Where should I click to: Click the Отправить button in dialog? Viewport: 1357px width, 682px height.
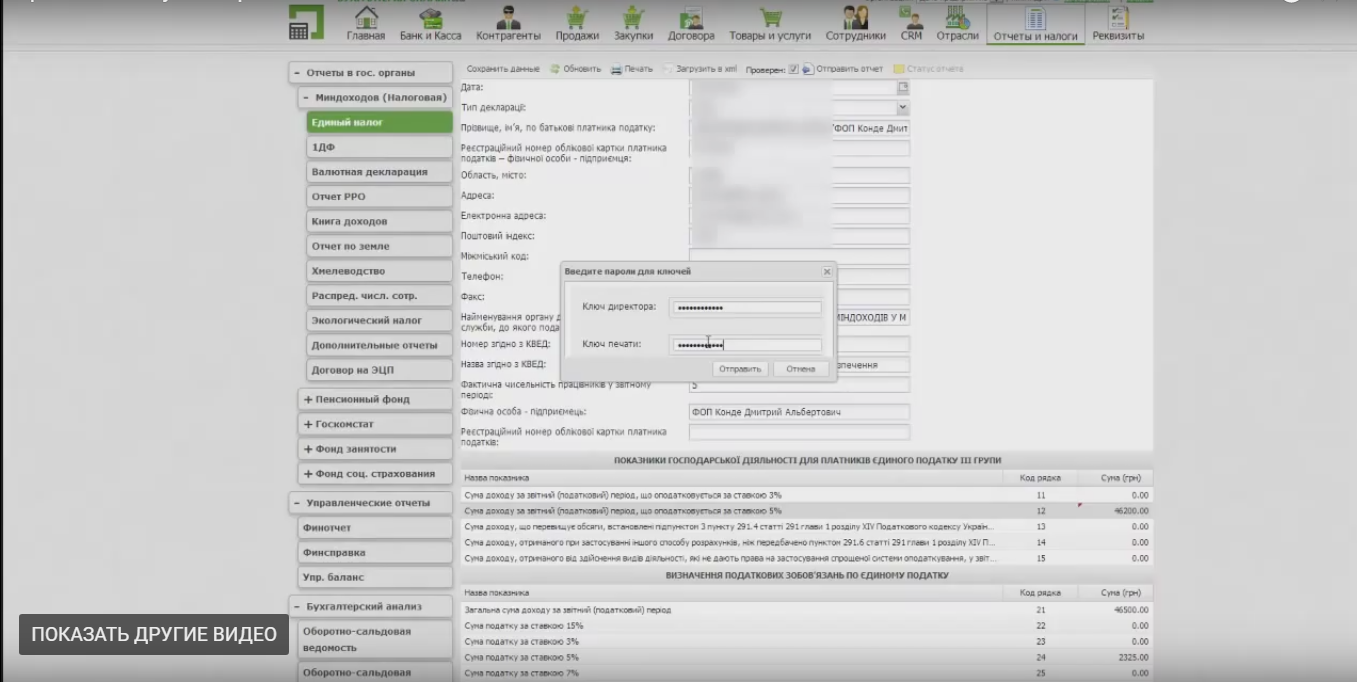[740, 369]
